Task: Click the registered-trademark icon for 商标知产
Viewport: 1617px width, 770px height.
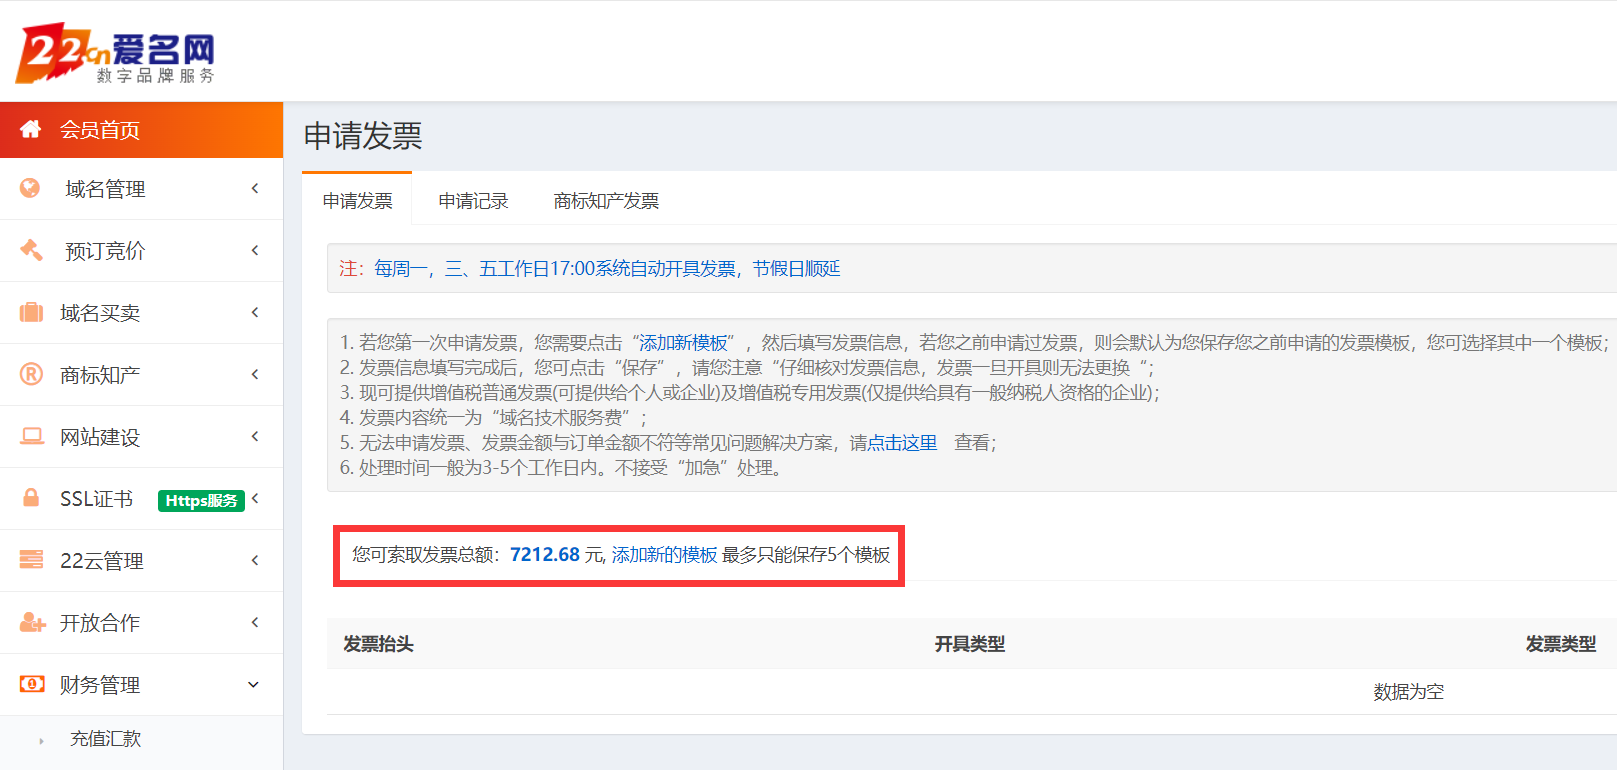Action: (31, 374)
